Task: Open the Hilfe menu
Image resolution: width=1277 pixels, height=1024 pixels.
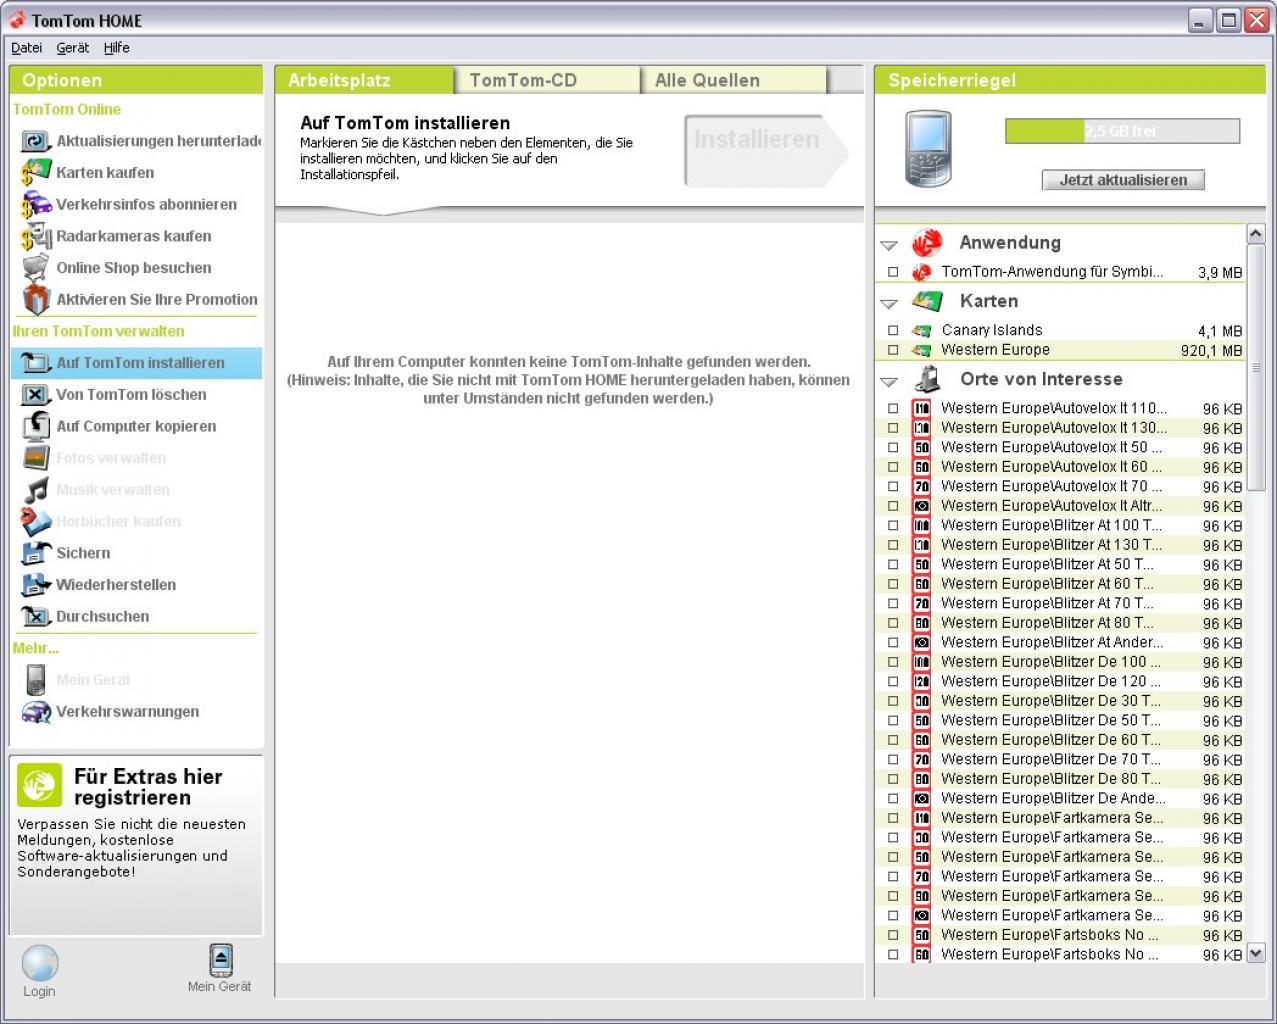Action: [x=117, y=48]
